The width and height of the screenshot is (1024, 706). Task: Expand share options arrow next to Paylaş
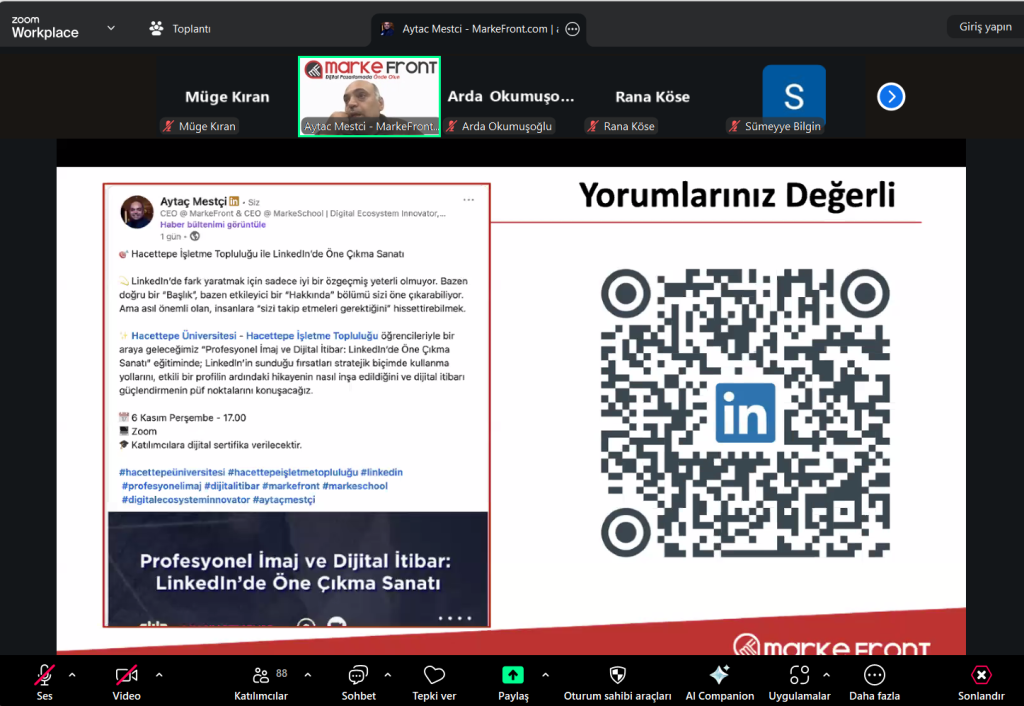tap(544, 674)
